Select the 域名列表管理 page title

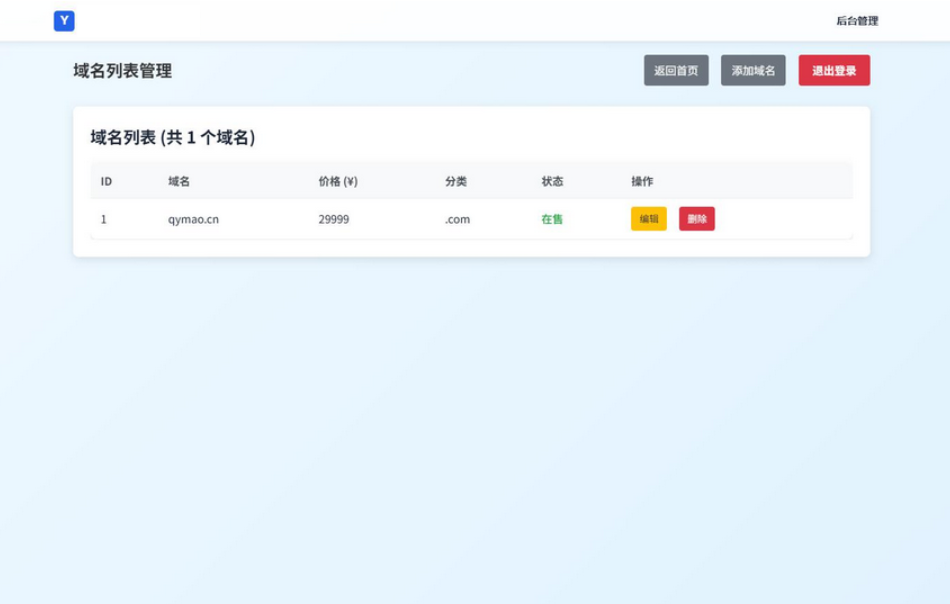pos(122,71)
